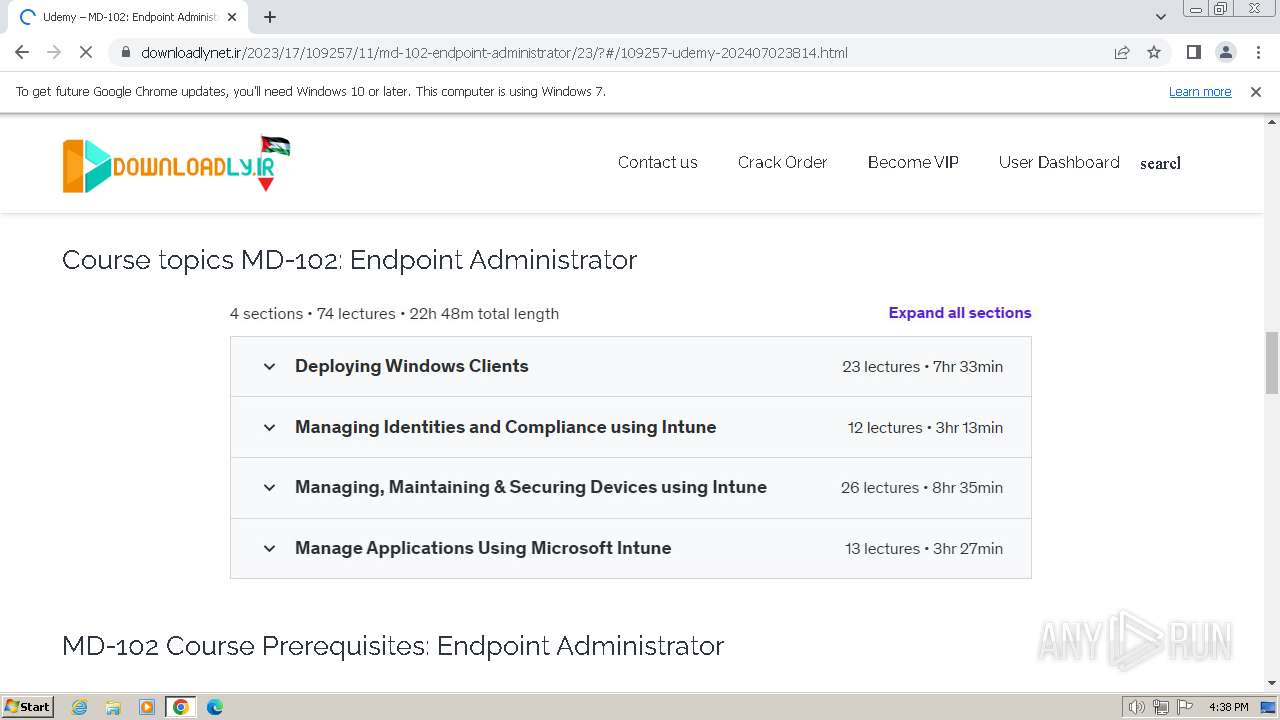The image size is (1280, 720).
Task: Click Manage Applications Using Microsoft Intune title
Action: 483,548
